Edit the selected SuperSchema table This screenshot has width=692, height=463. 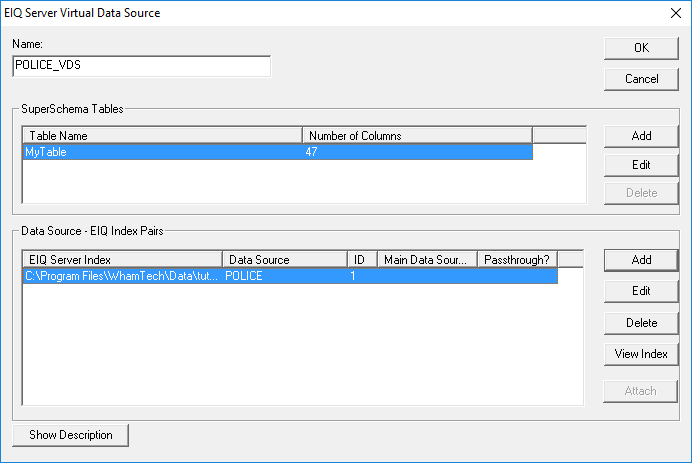click(641, 165)
